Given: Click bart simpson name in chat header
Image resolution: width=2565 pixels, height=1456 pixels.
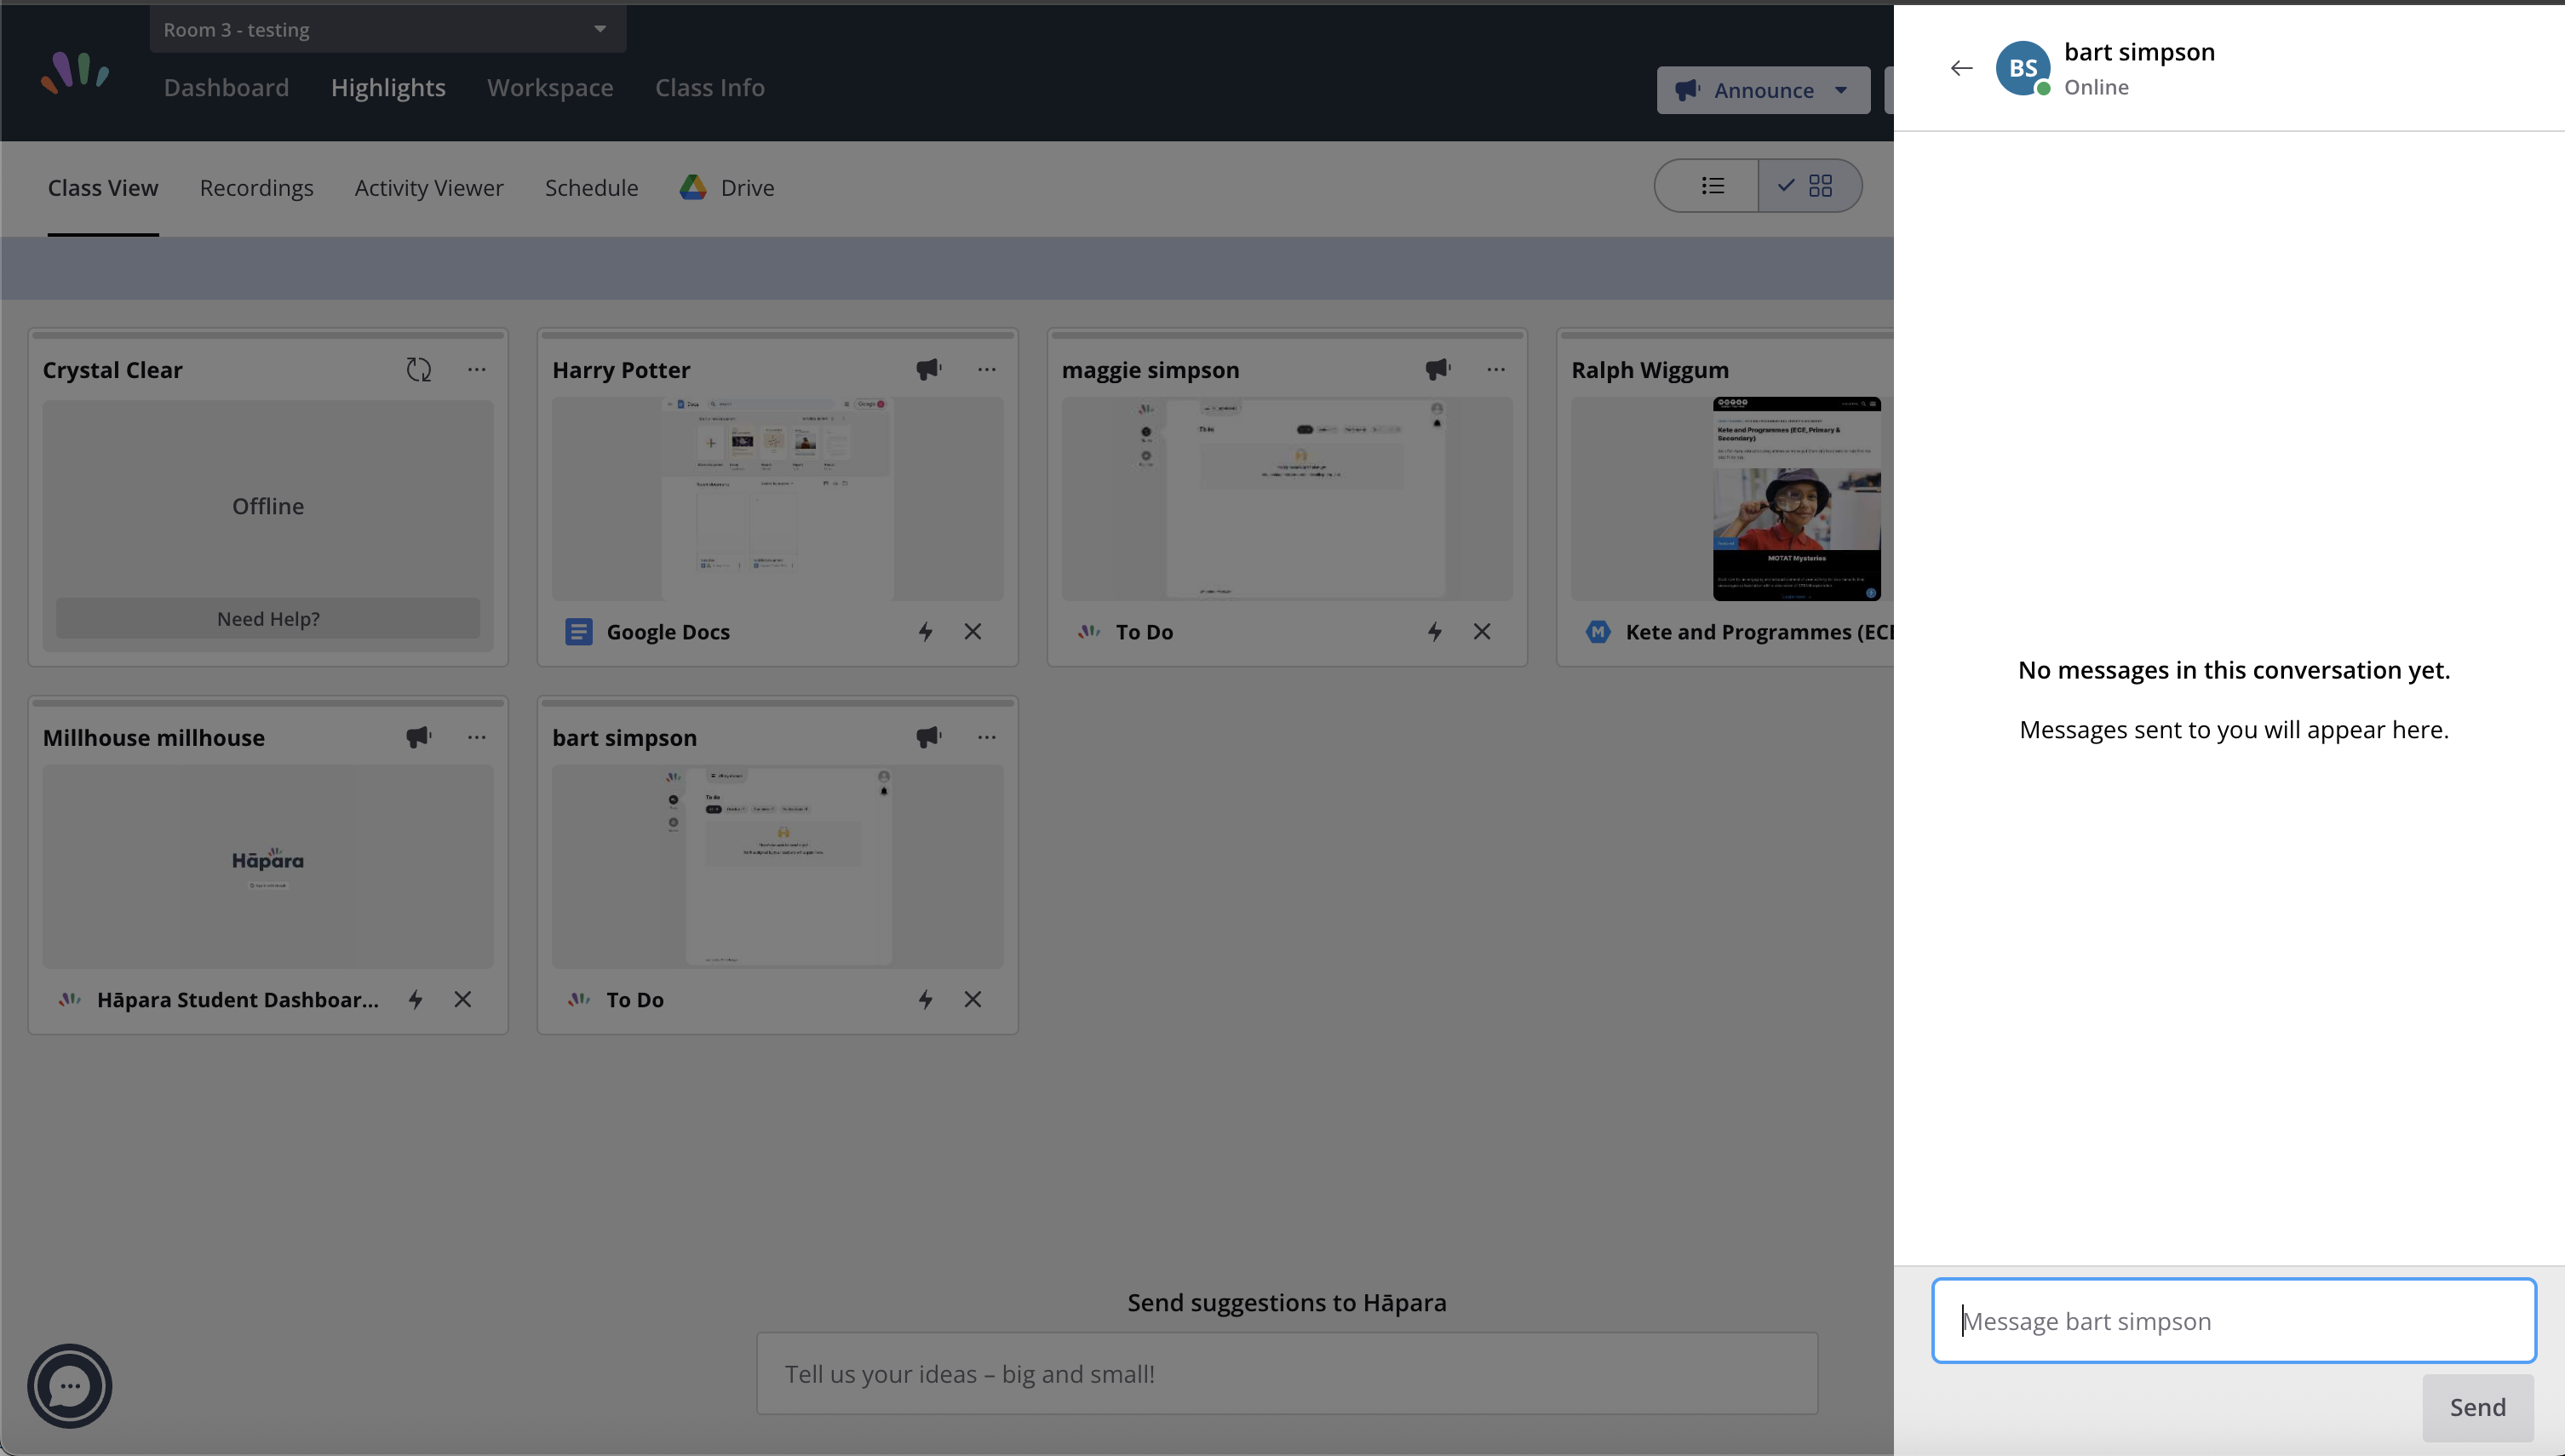Looking at the screenshot, I should 2139,52.
